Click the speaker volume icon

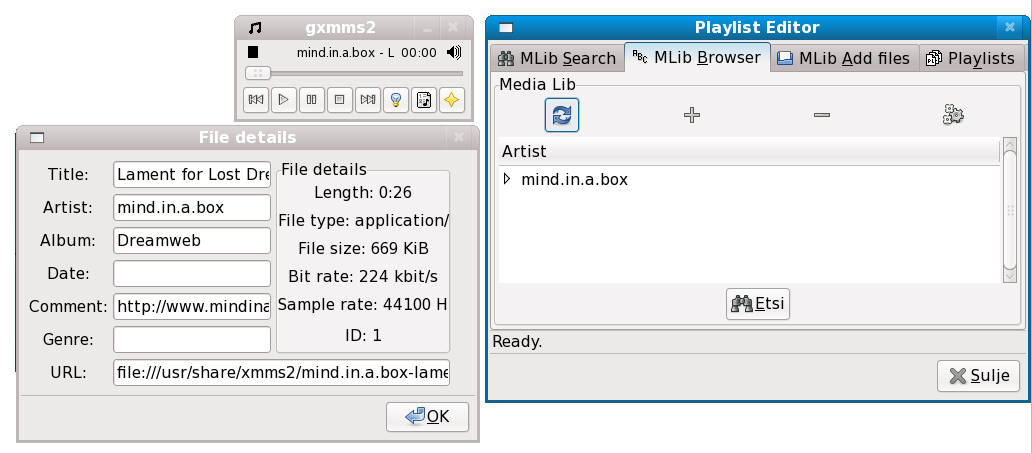coord(454,52)
